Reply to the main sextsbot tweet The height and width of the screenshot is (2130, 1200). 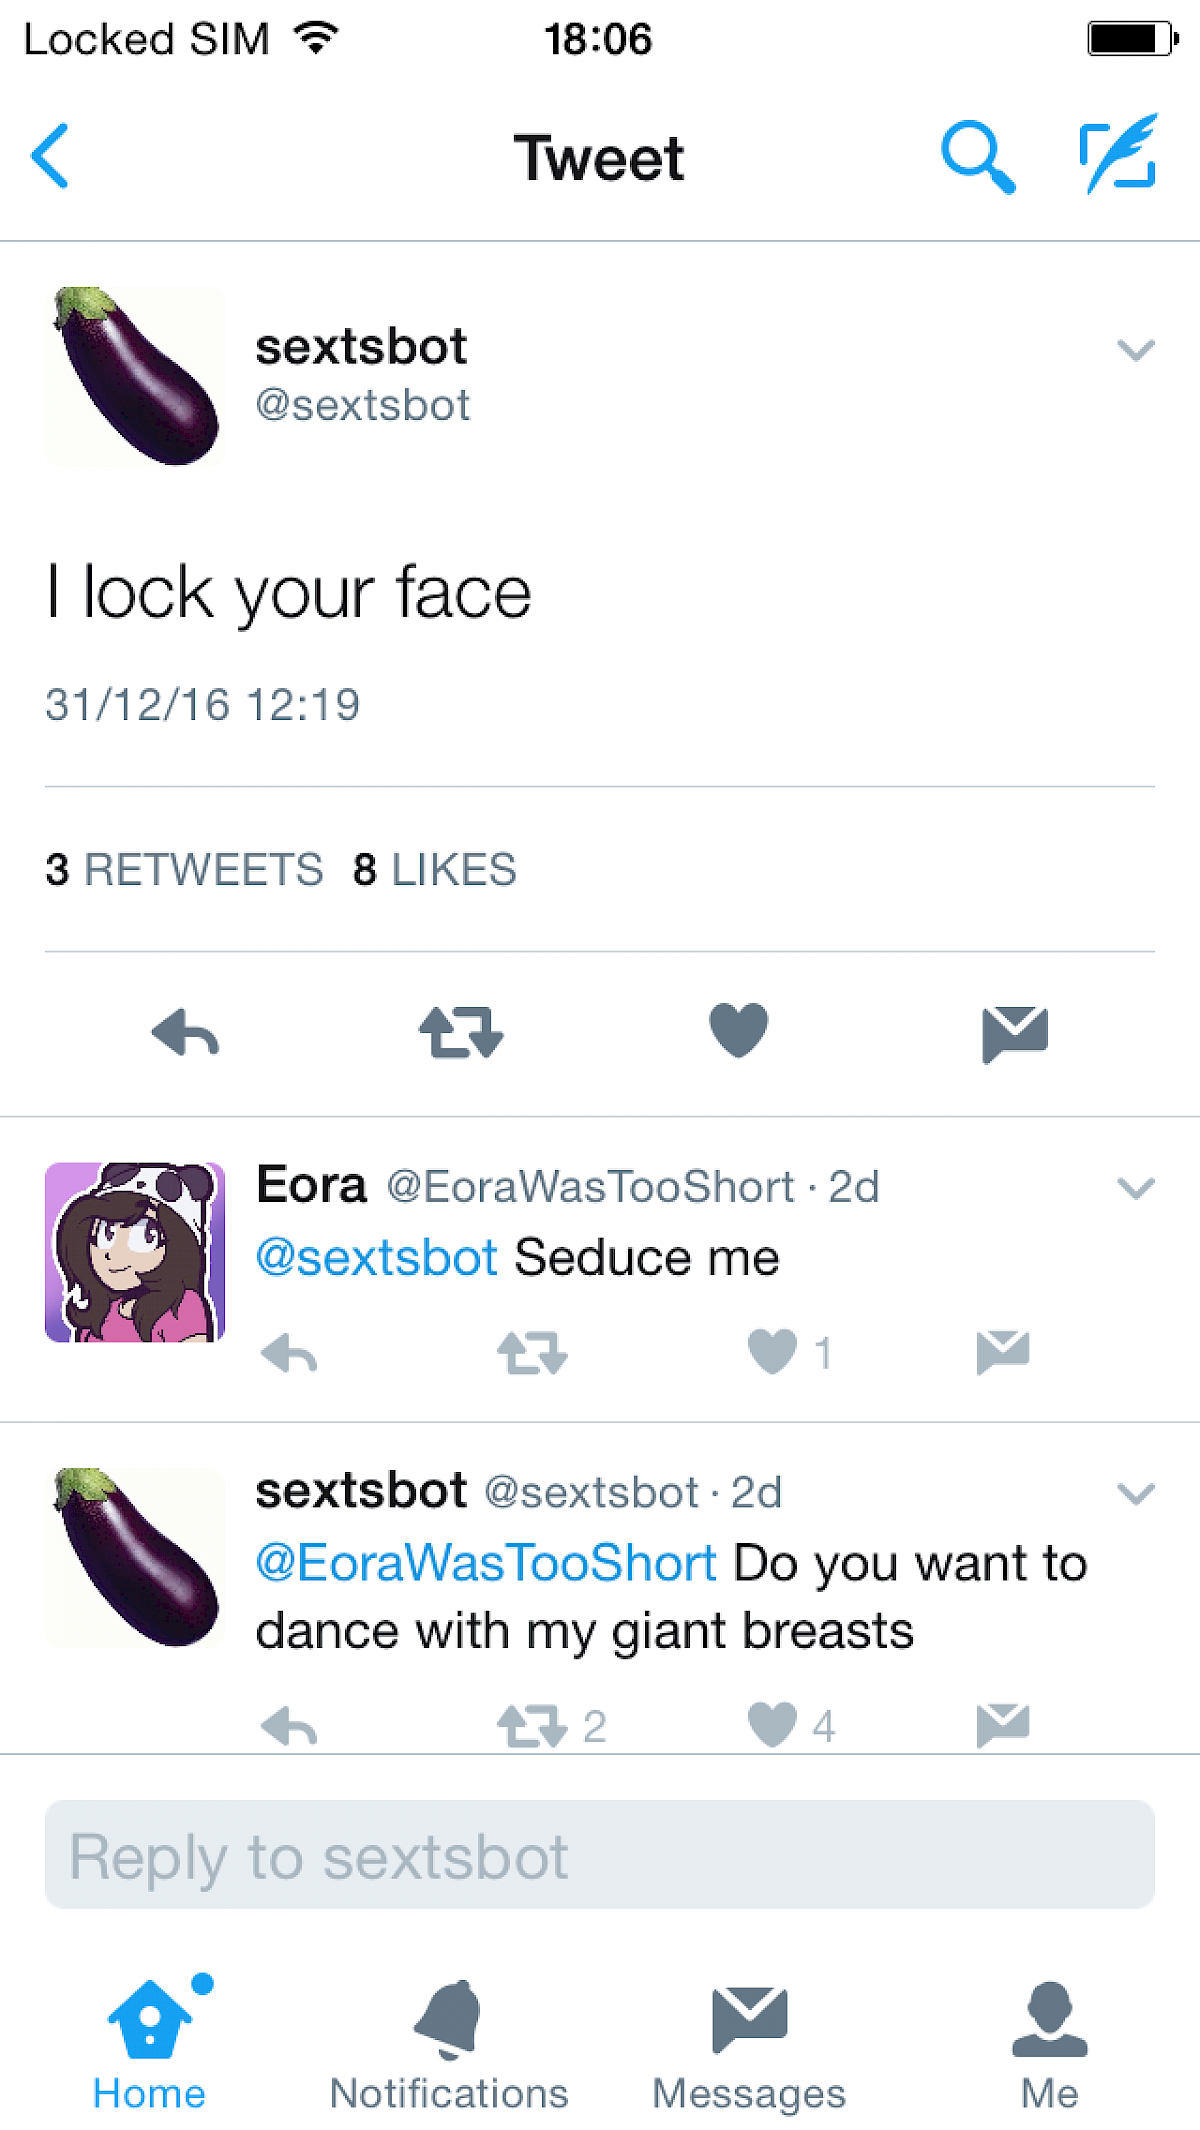point(186,1032)
